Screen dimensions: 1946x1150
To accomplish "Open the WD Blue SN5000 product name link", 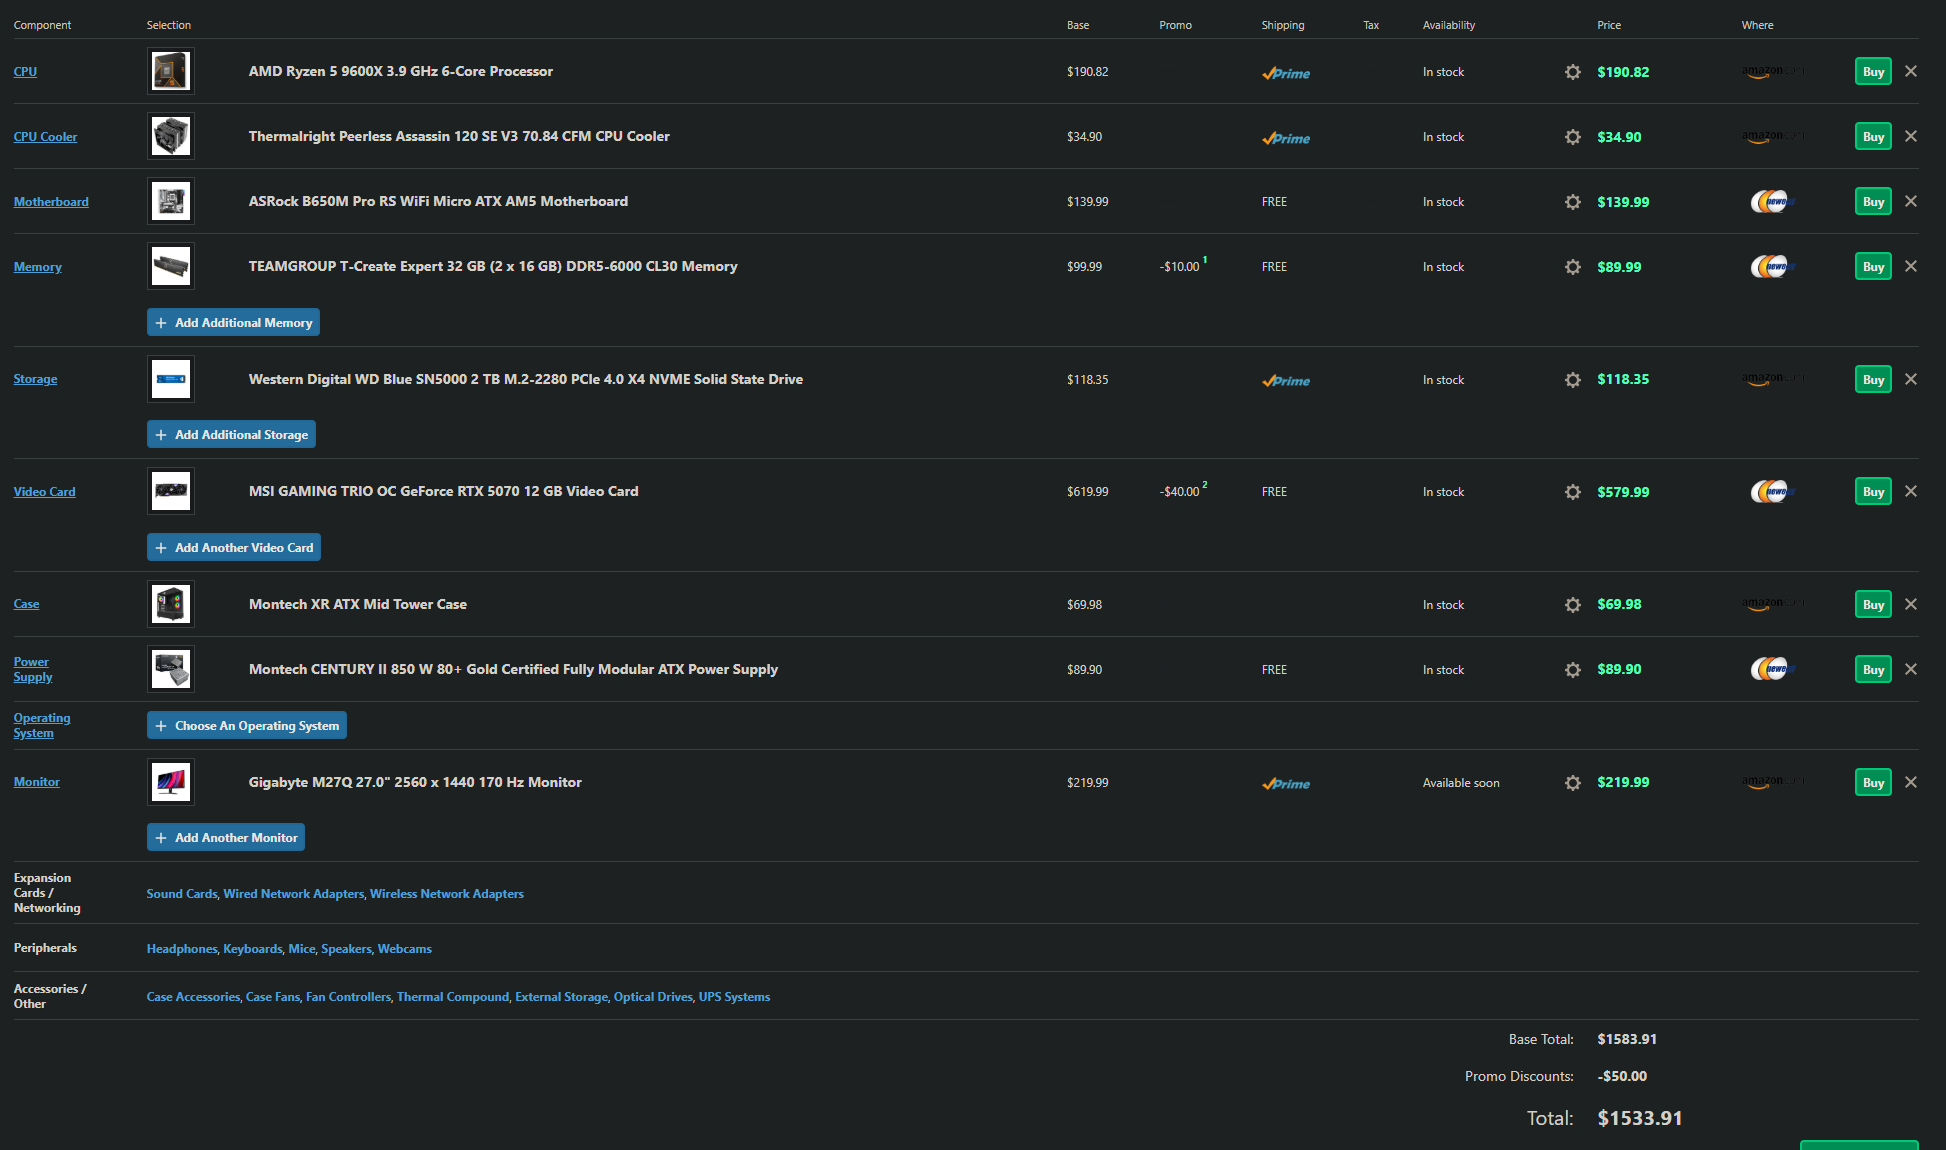I will pyautogui.click(x=525, y=379).
